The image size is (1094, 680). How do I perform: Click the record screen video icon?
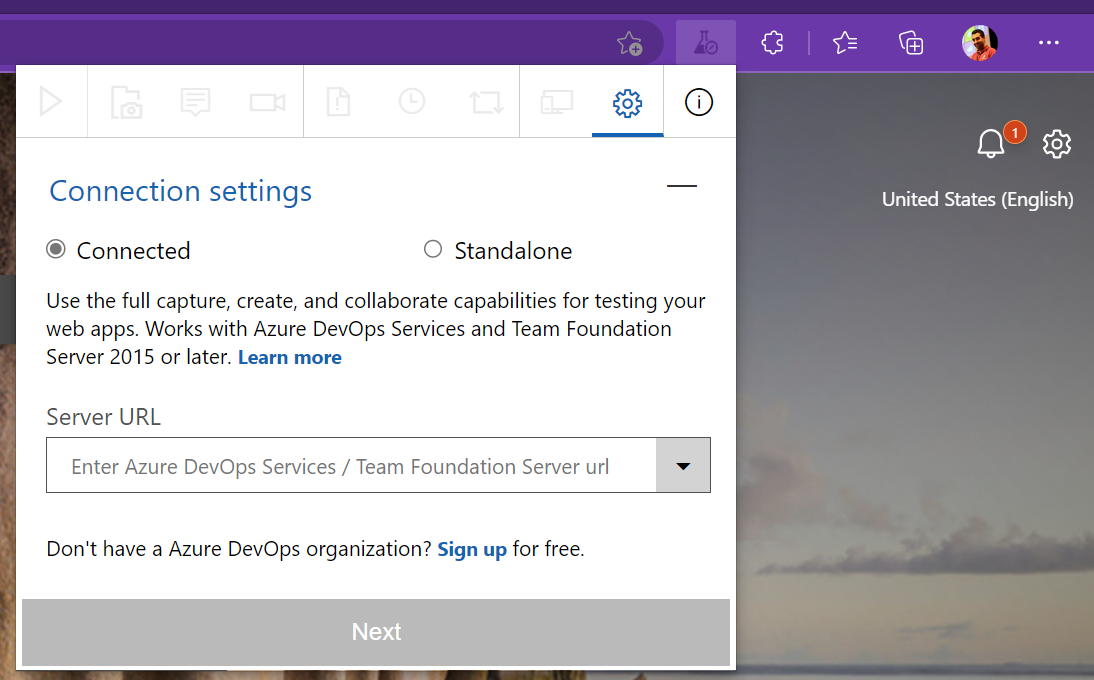coord(267,102)
